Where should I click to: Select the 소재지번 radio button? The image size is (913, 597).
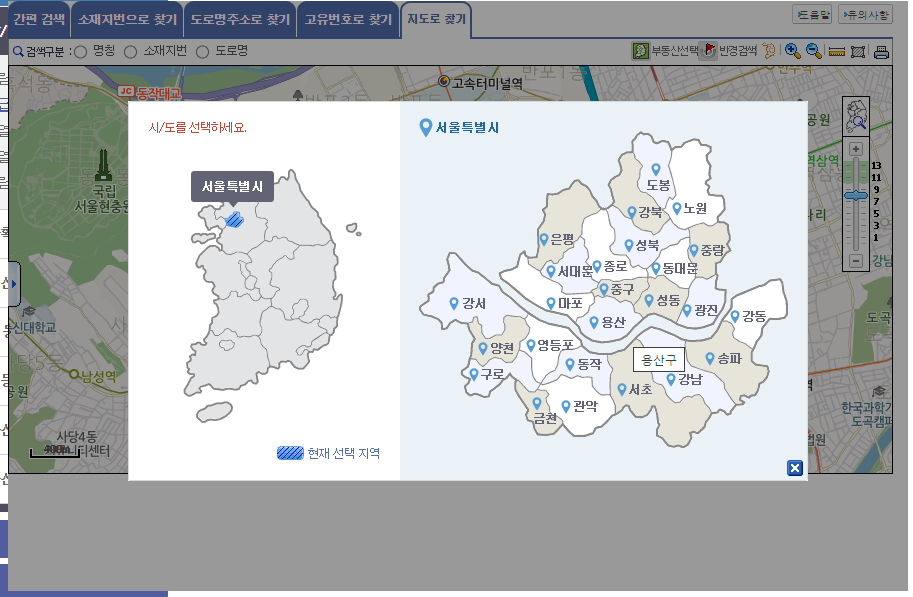click(130, 52)
